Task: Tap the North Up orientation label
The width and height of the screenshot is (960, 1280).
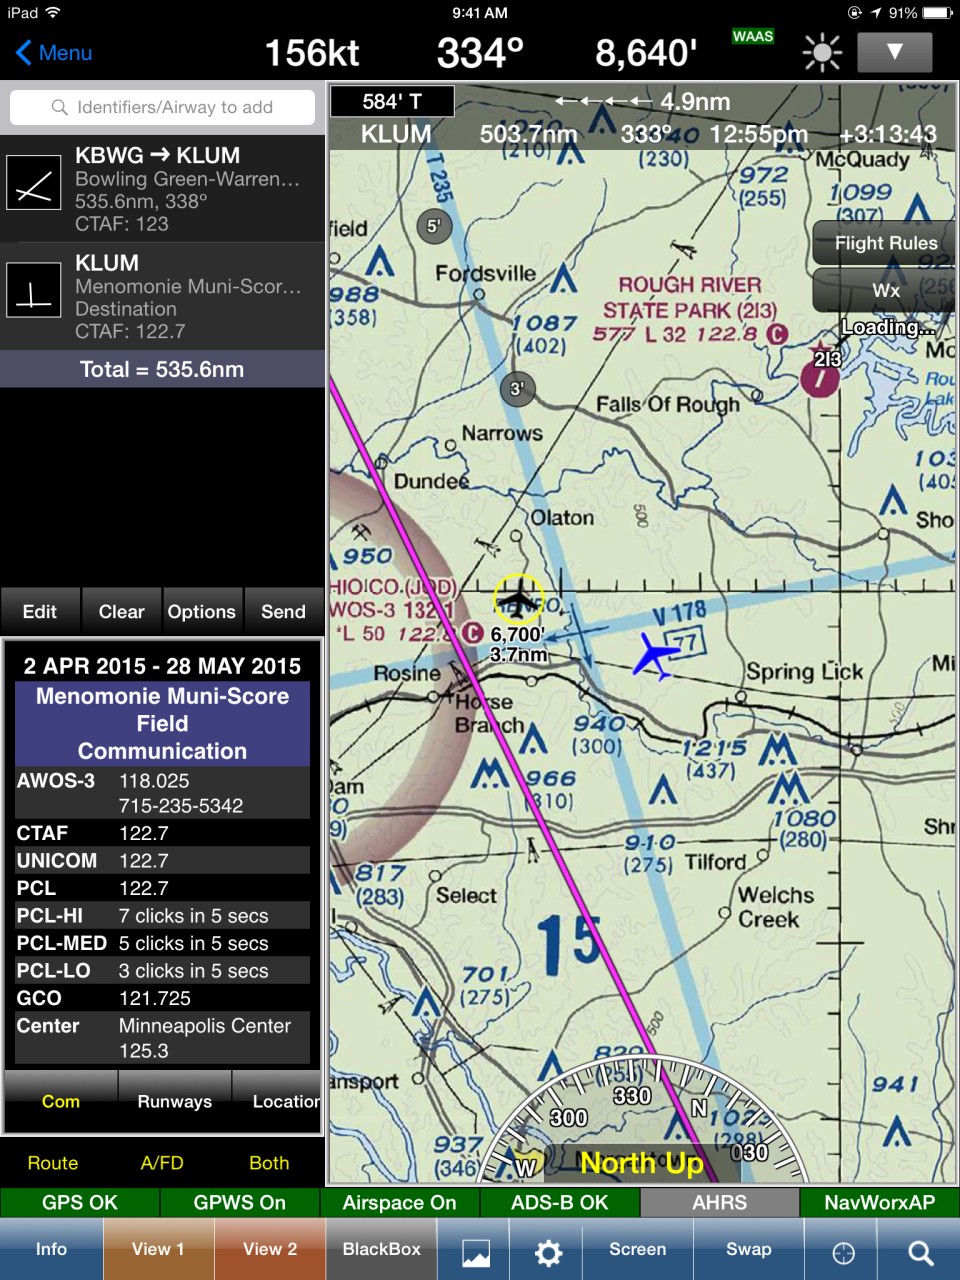Action: pyautogui.click(x=642, y=1163)
